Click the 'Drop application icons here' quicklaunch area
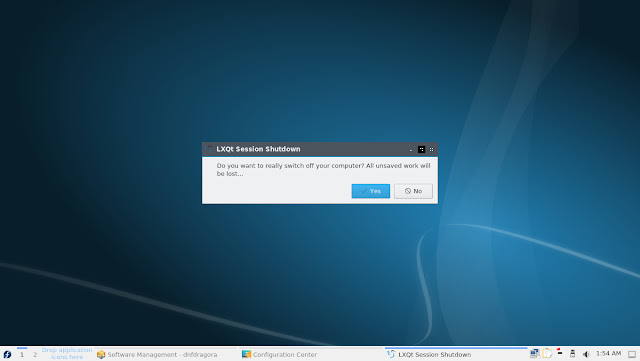This screenshot has height=361, width=640. (x=67, y=354)
